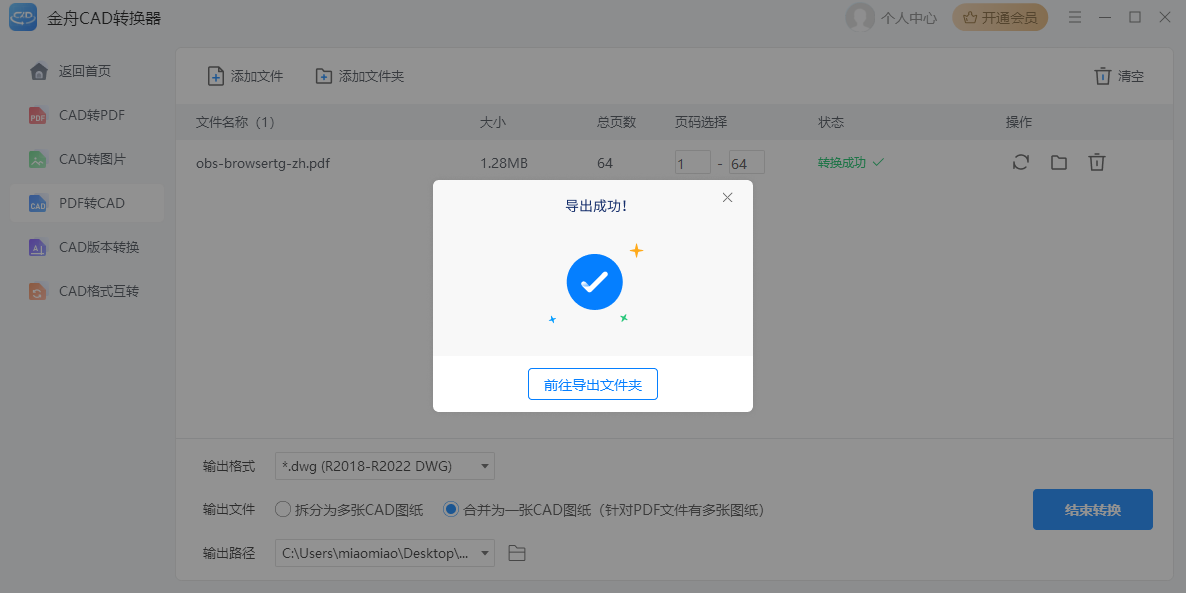Click the 添加文件 add file icon
The width and height of the screenshot is (1186, 593).
point(215,76)
